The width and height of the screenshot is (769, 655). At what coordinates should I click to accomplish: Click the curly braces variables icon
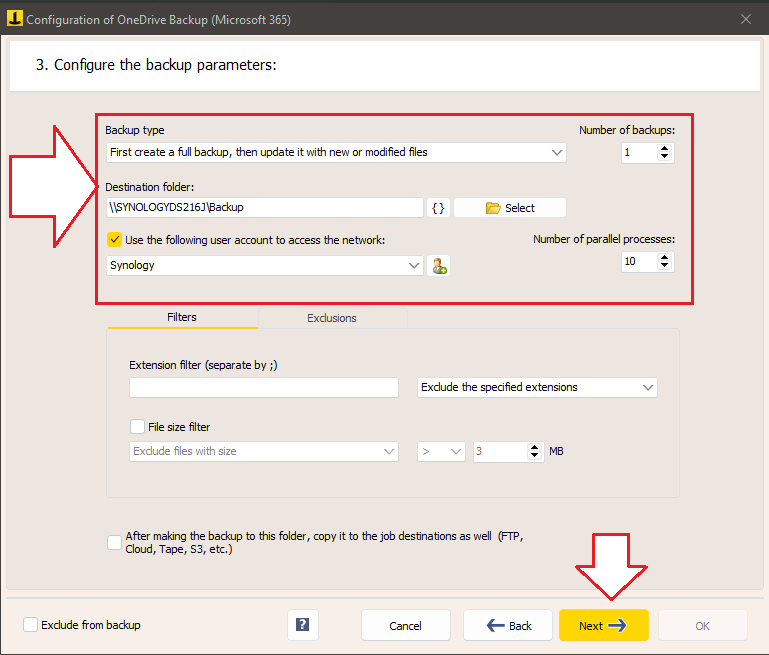438,208
